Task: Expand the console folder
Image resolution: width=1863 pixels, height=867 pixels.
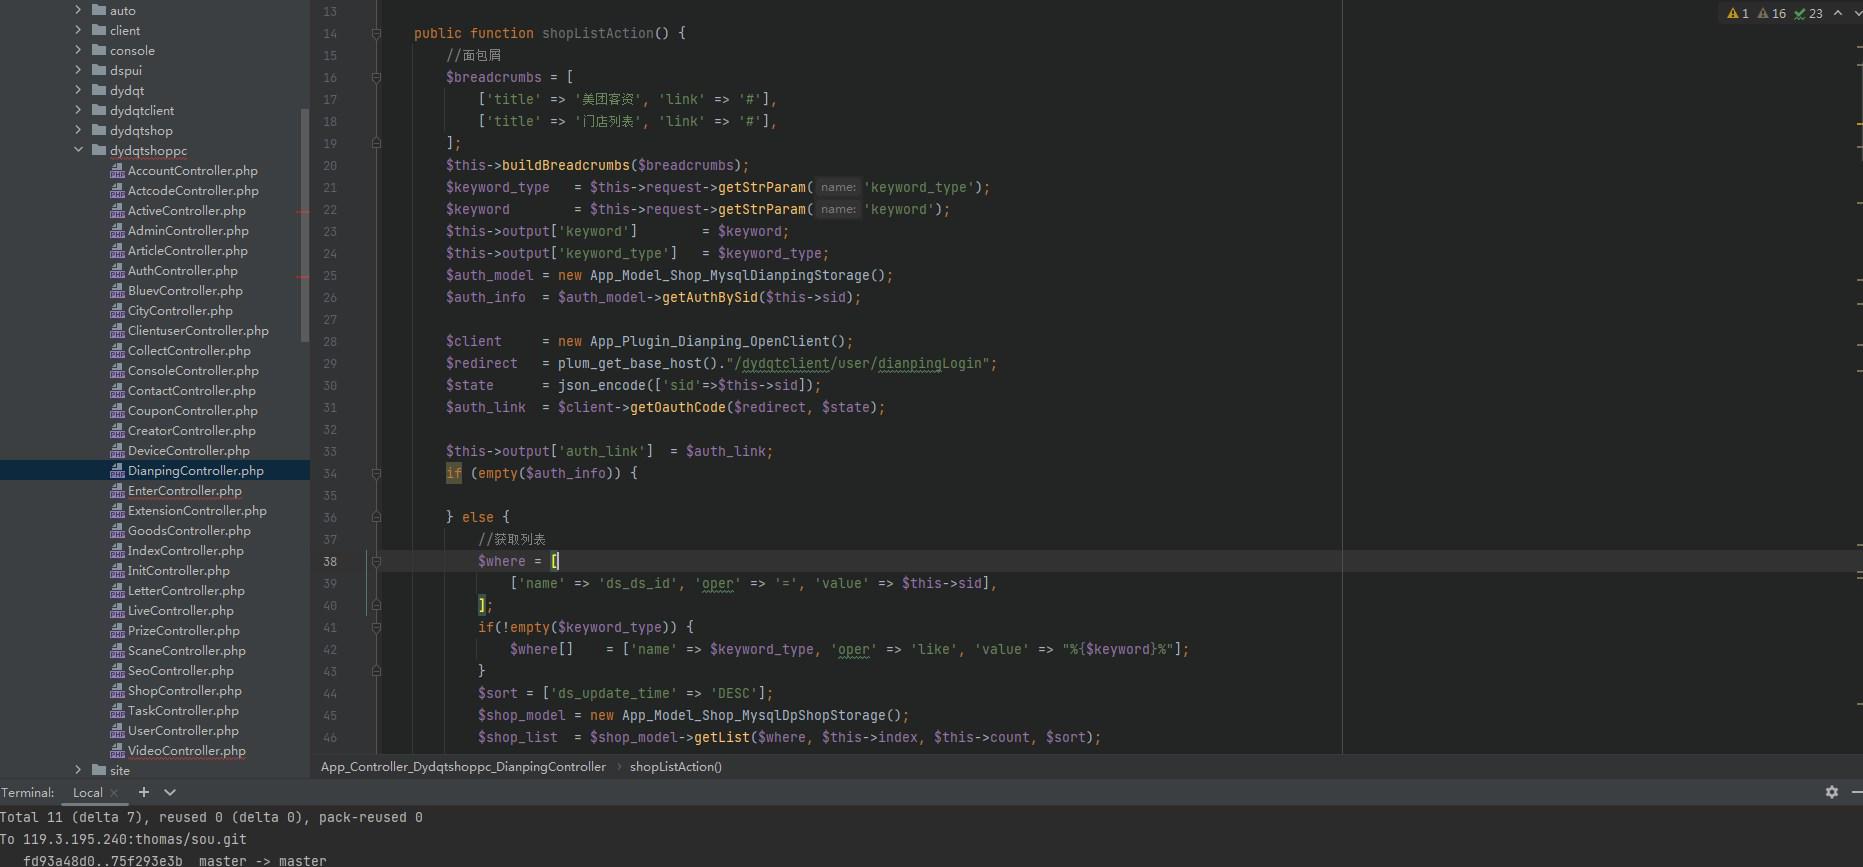Action: click(78, 50)
